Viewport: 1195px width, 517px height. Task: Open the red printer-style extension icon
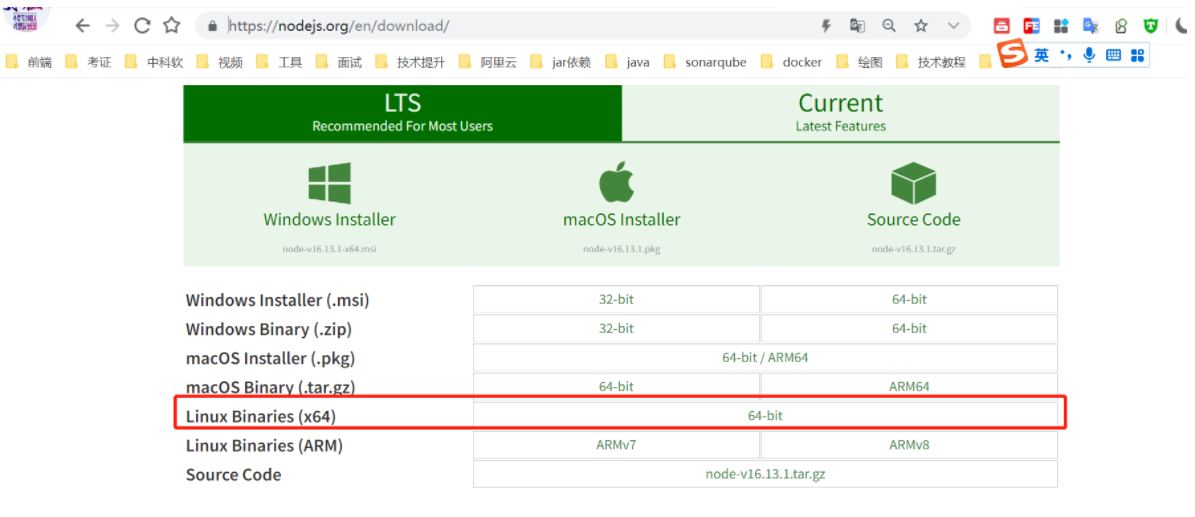click(1001, 26)
